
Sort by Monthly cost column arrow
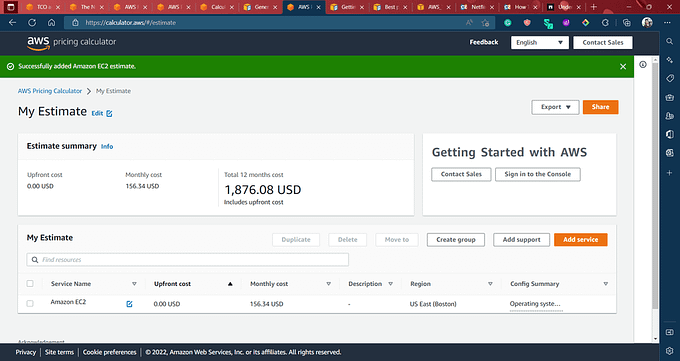tap(329, 284)
